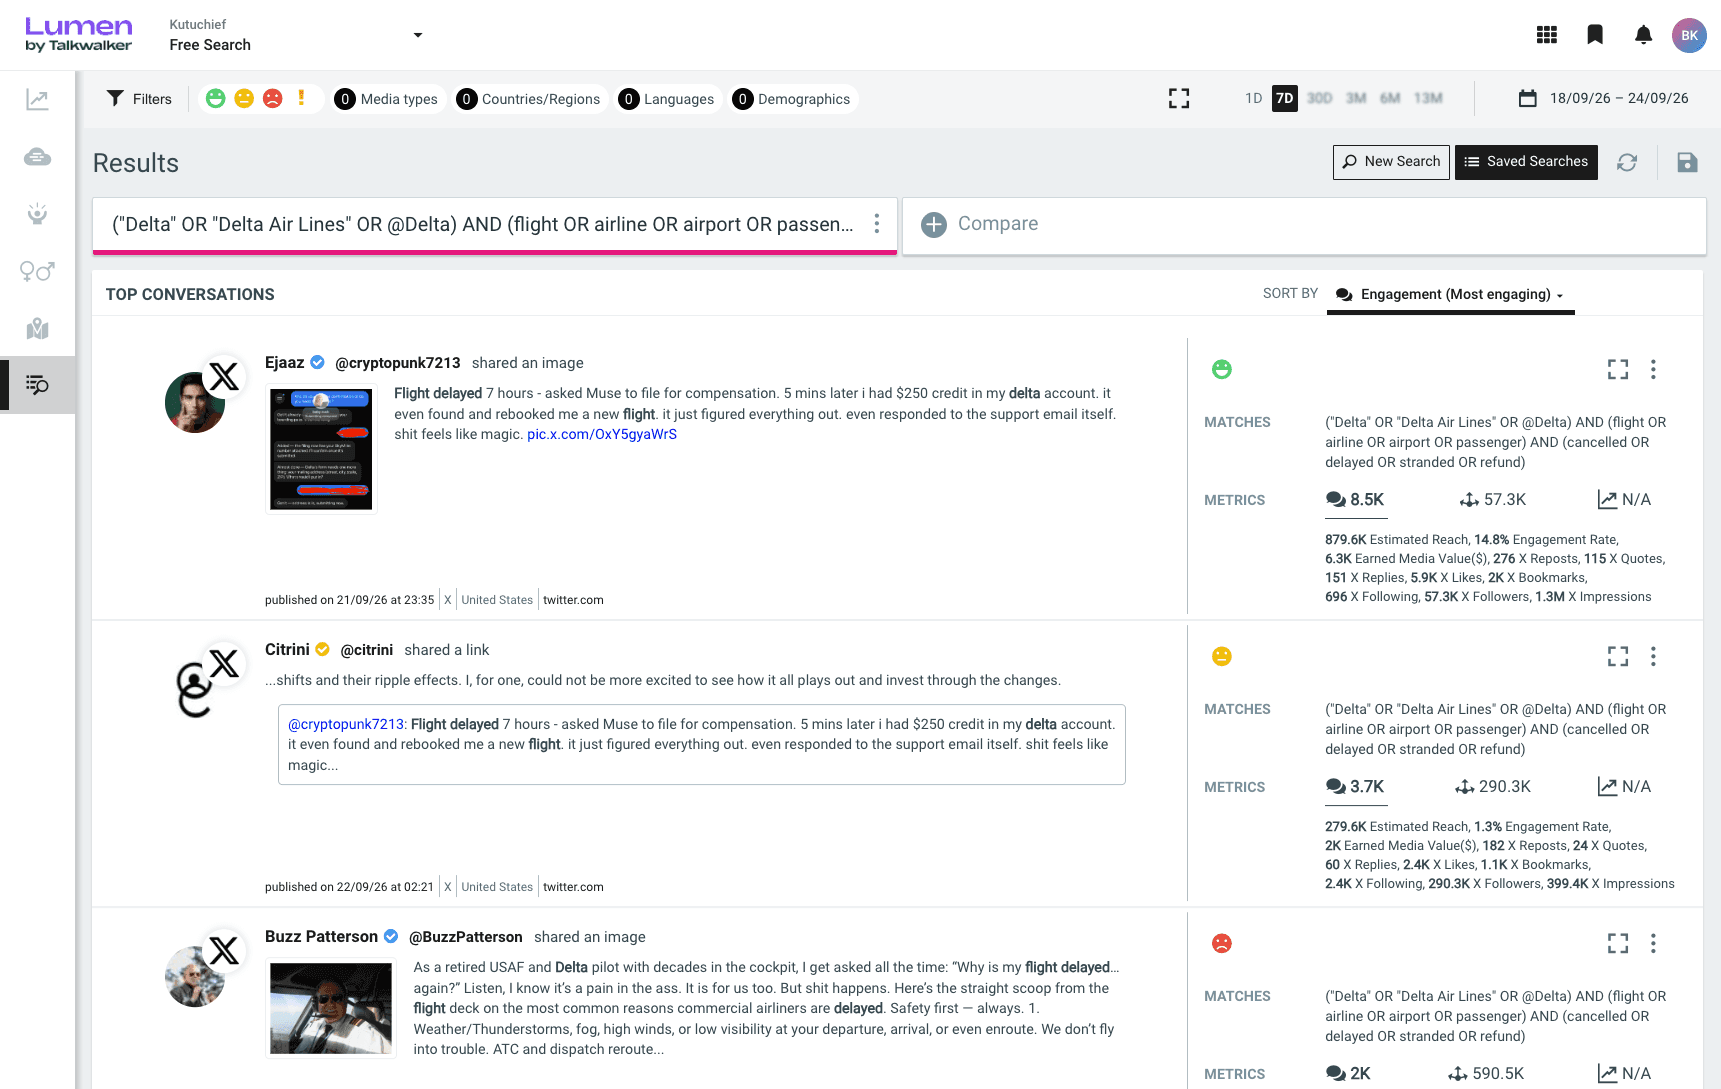Open the @cryptopunk7213 handle on Ejaaz post
1721x1089 pixels.
point(398,363)
